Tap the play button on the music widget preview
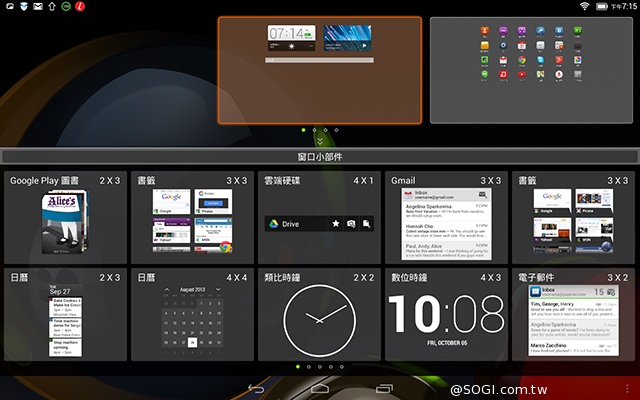This screenshot has height=400, width=640. 364,46
